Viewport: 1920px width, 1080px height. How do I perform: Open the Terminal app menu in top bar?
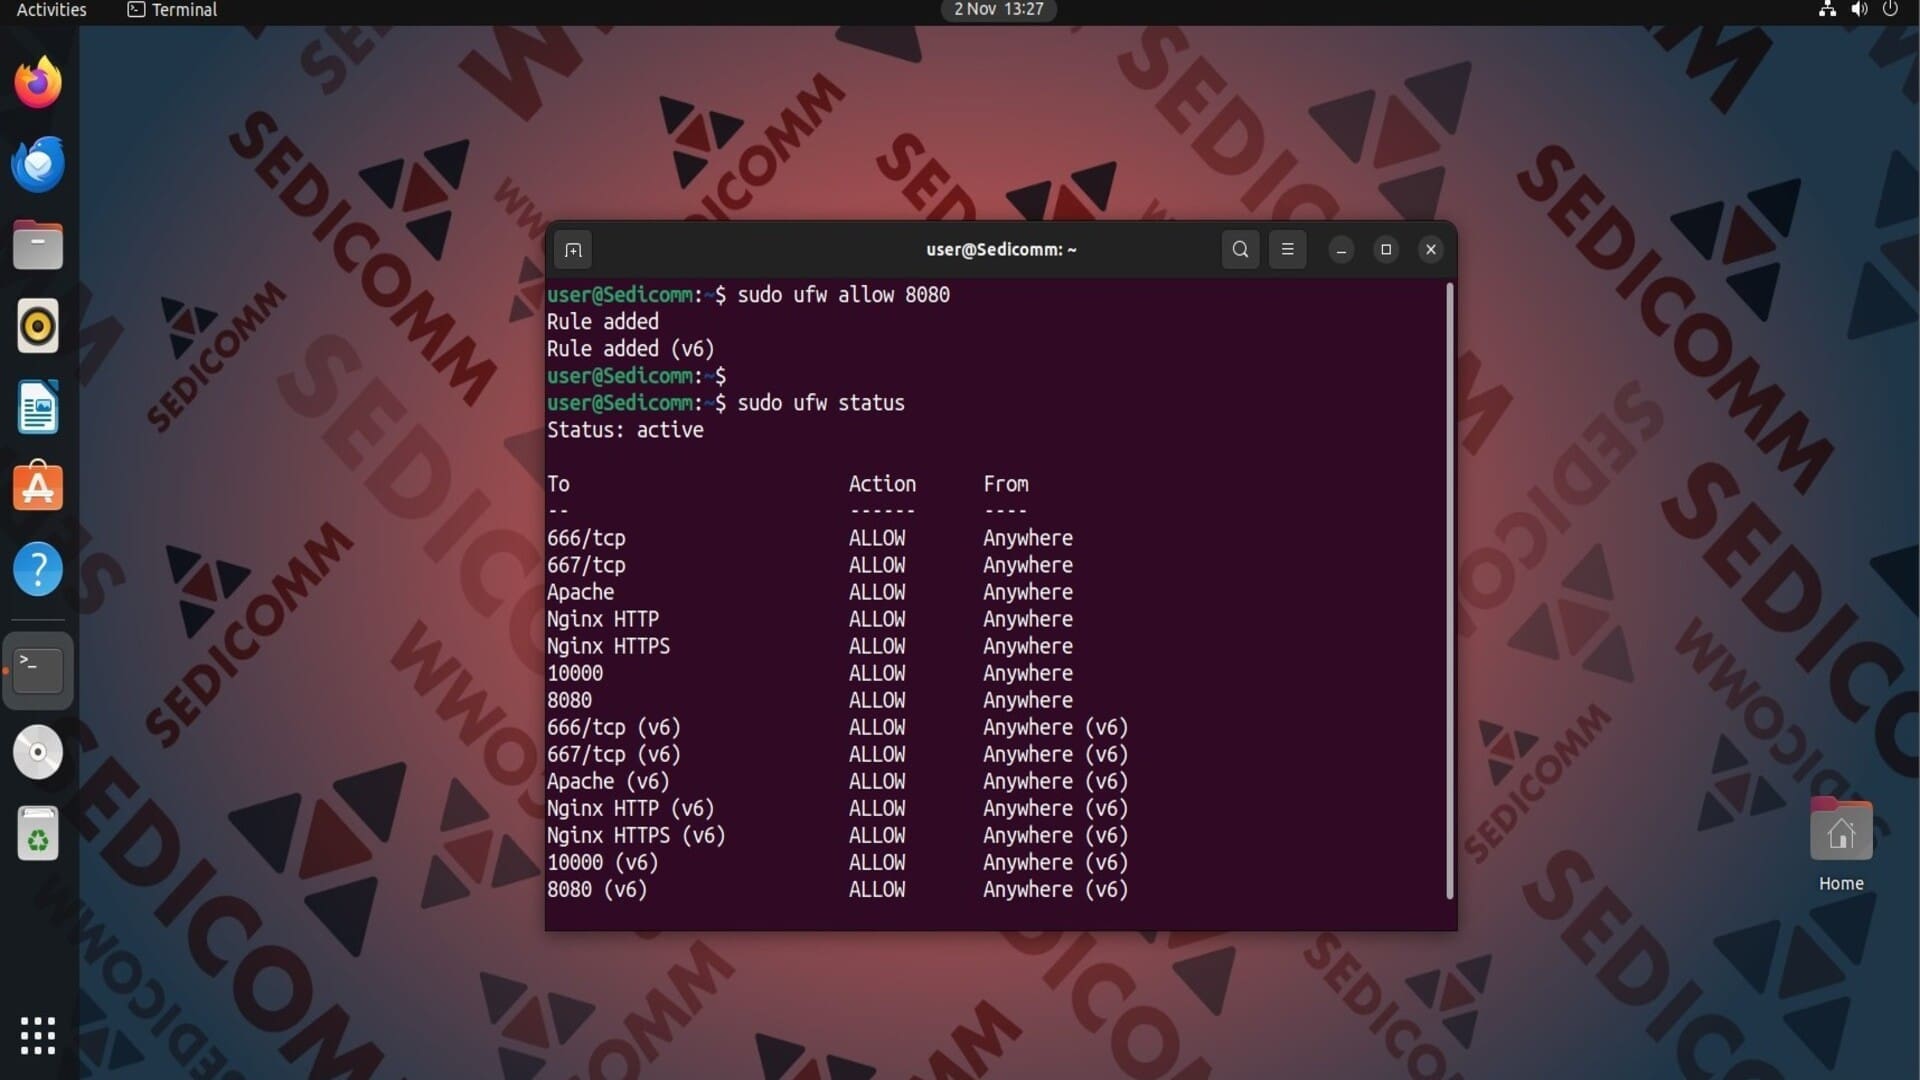pyautogui.click(x=172, y=10)
